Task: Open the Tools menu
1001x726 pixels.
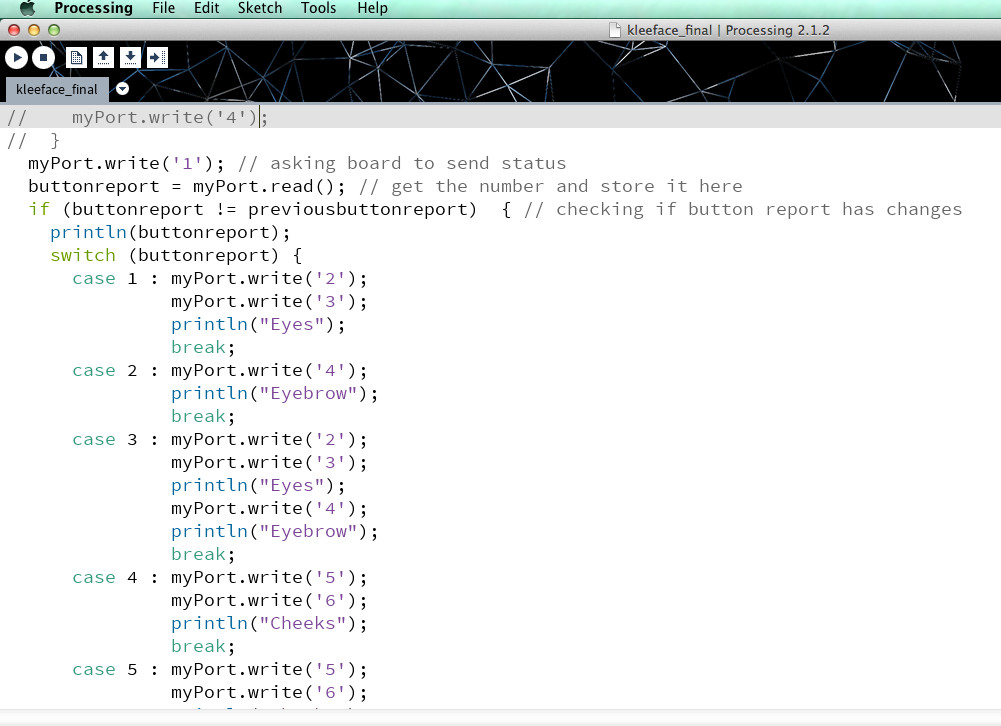Action: click(x=318, y=8)
